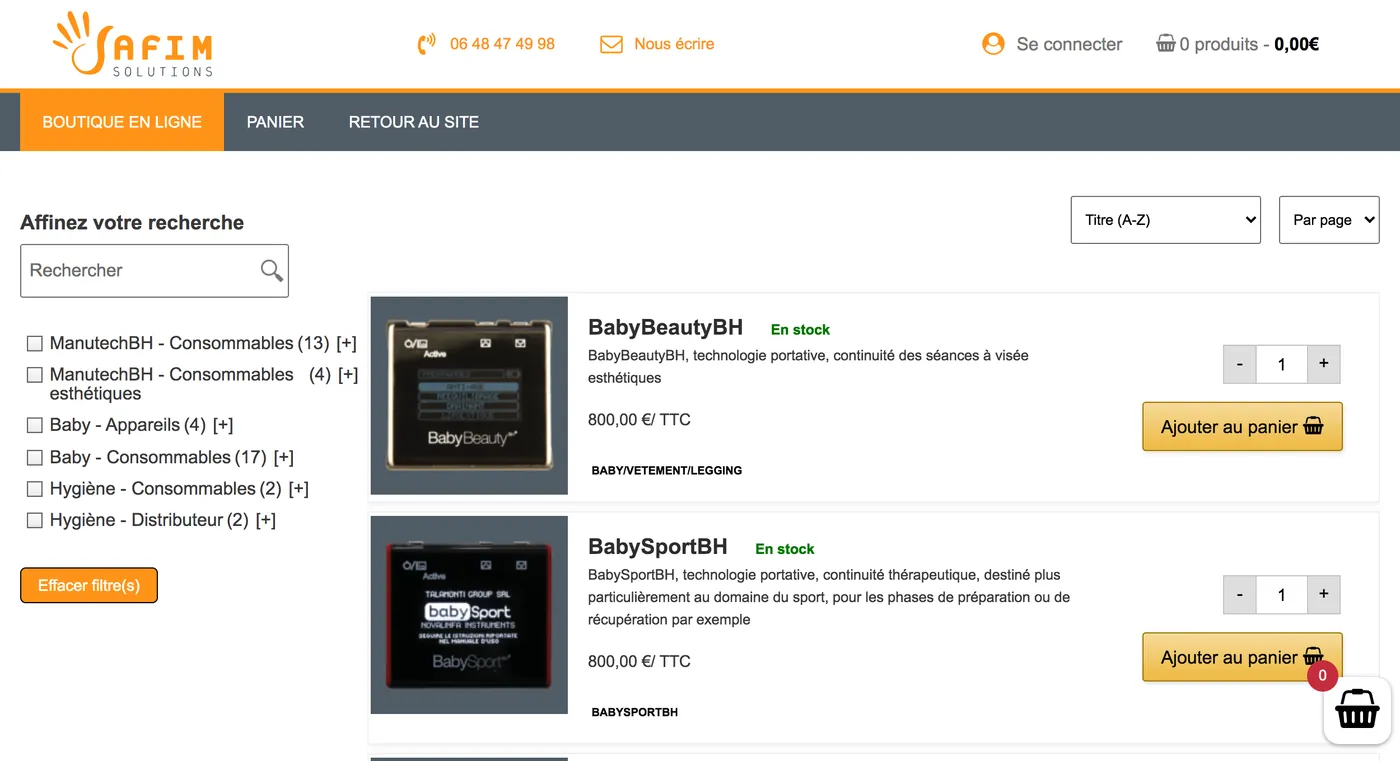Screen dimensions: 1400x761
Task: Enable Hygiène - Consommables (2) filter
Action: [x=35, y=489]
